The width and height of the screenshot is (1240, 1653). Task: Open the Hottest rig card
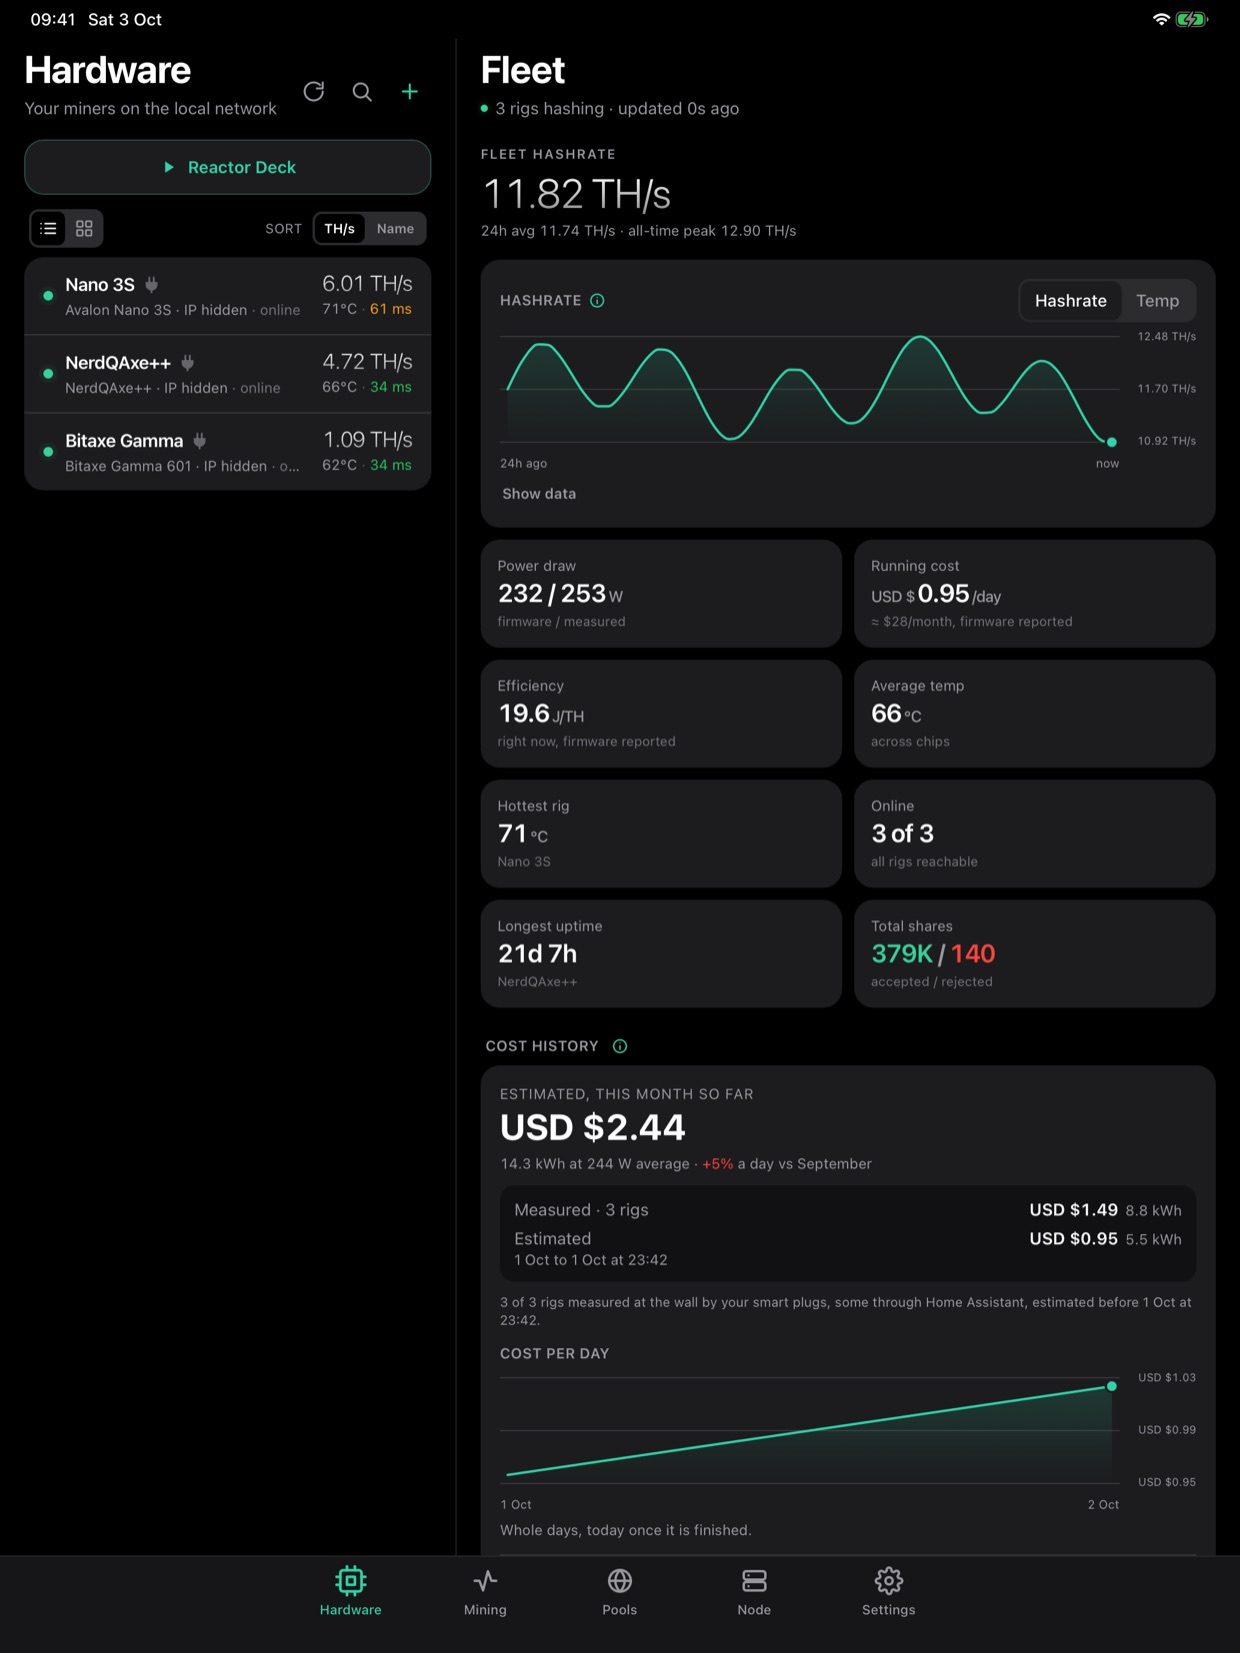tap(661, 834)
